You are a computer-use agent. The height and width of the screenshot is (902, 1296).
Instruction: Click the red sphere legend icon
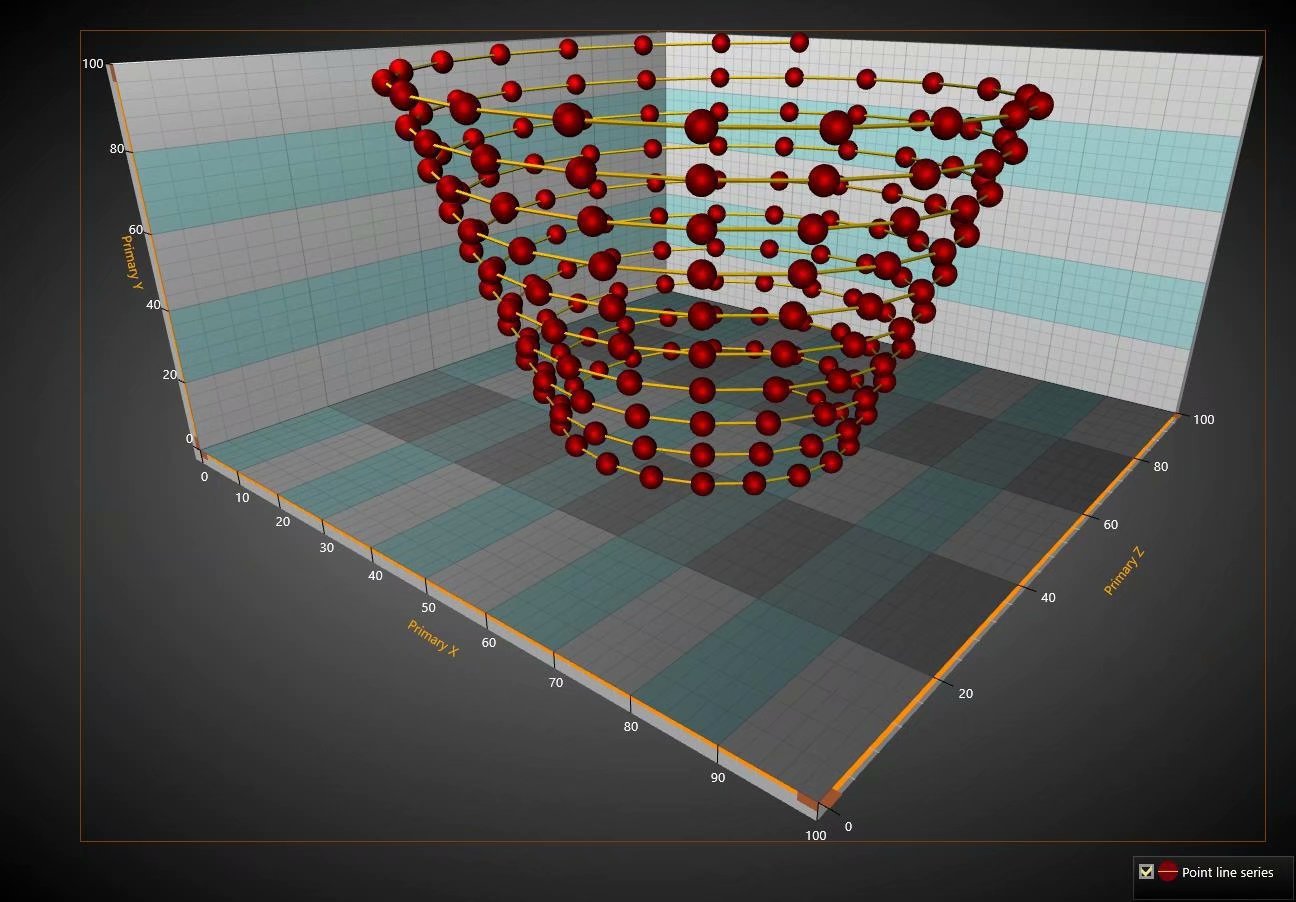tap(1168, 872)
